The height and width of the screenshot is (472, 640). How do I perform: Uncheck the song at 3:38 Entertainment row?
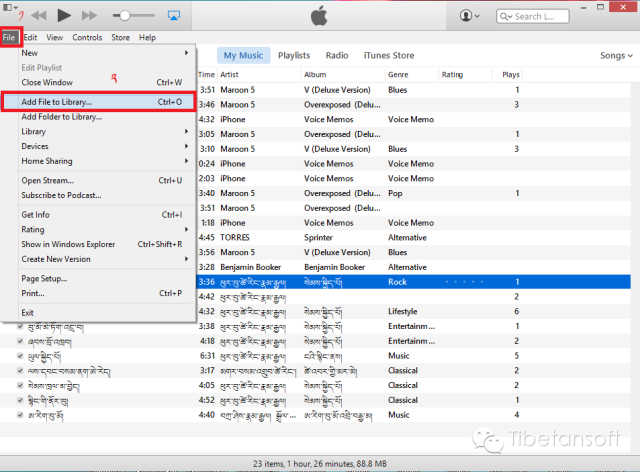tap(20, 327)
